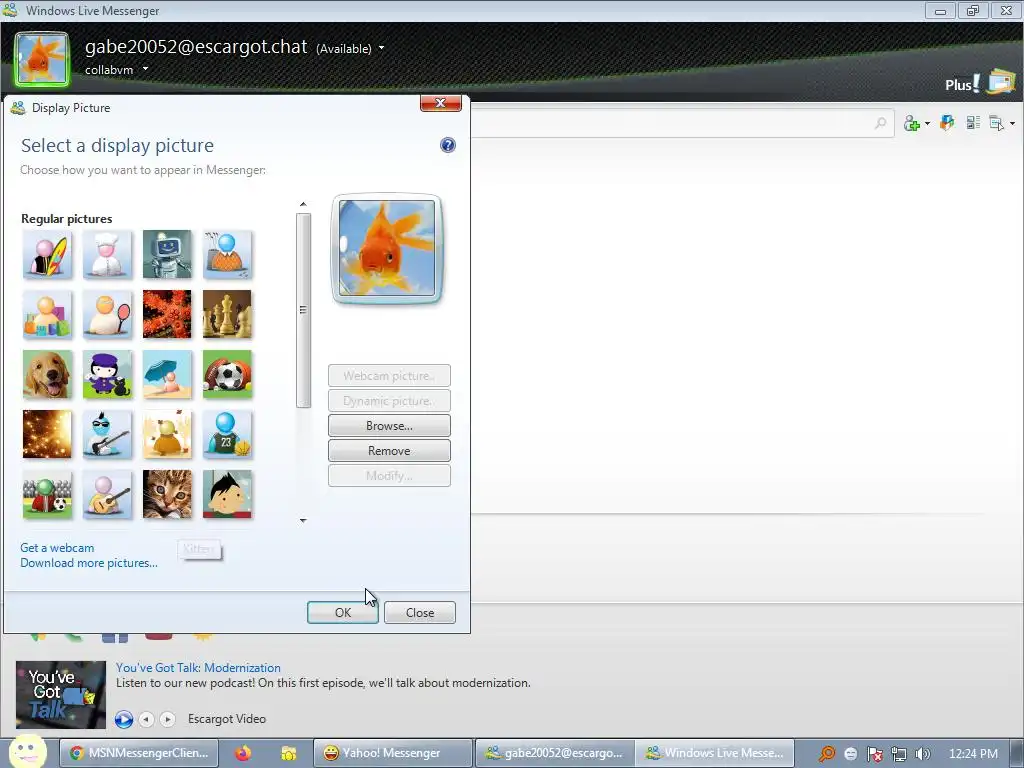The height and width of the screenshot is (768, 1024).
Task: Choose the golden retriever dog picture
Action: click(x=48, y=374)
